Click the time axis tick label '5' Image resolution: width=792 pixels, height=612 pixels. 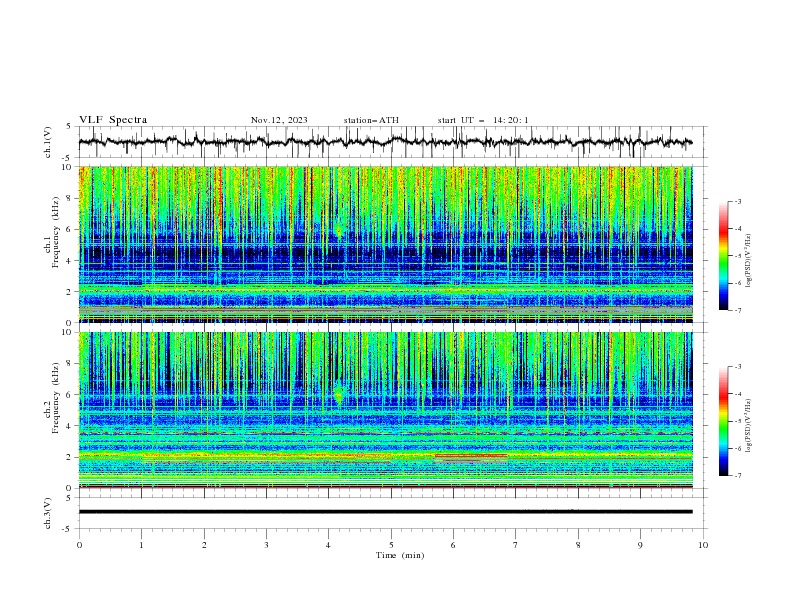391,545
